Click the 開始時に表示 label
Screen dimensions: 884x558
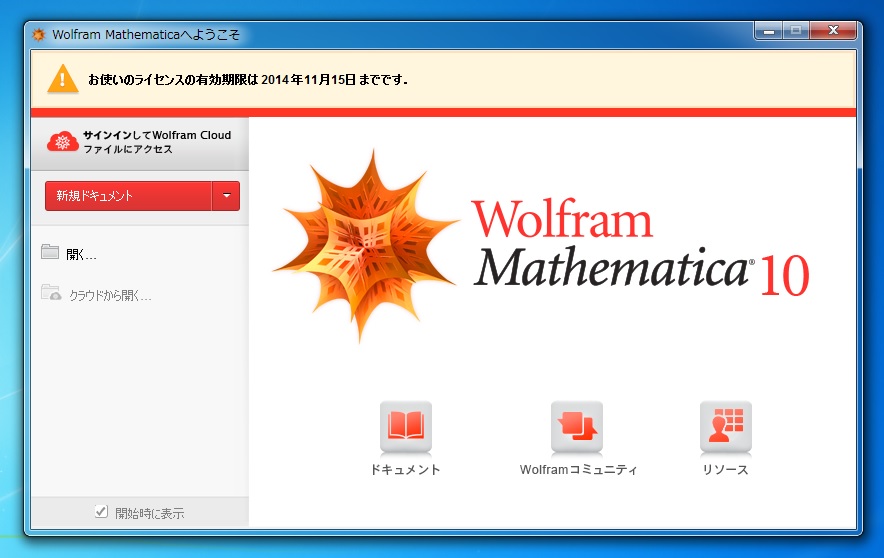[149, 513]
